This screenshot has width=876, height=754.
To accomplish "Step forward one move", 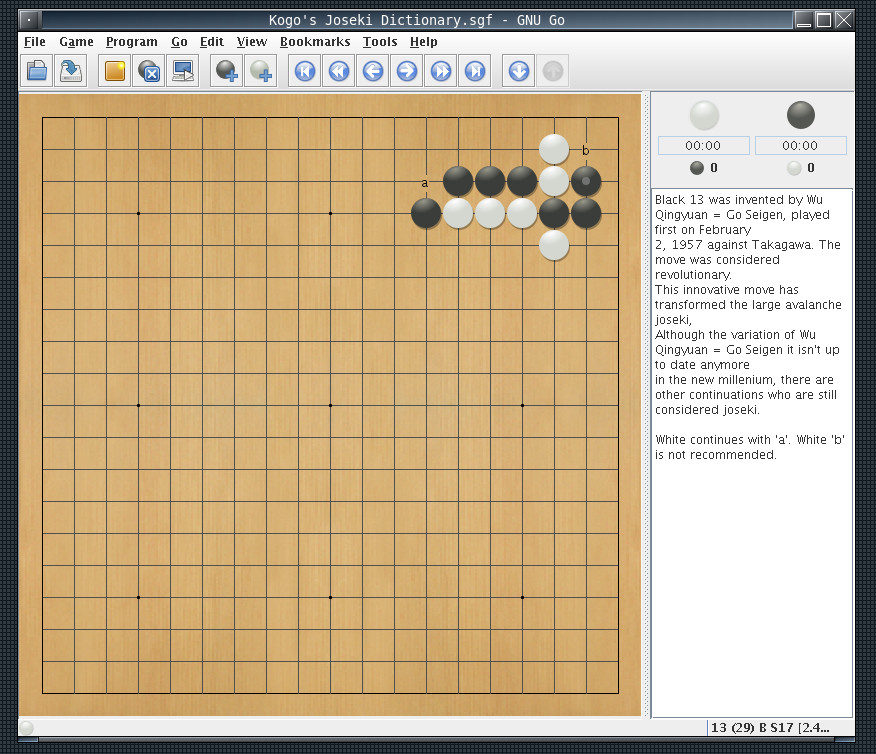I will [x=407, y=71].
